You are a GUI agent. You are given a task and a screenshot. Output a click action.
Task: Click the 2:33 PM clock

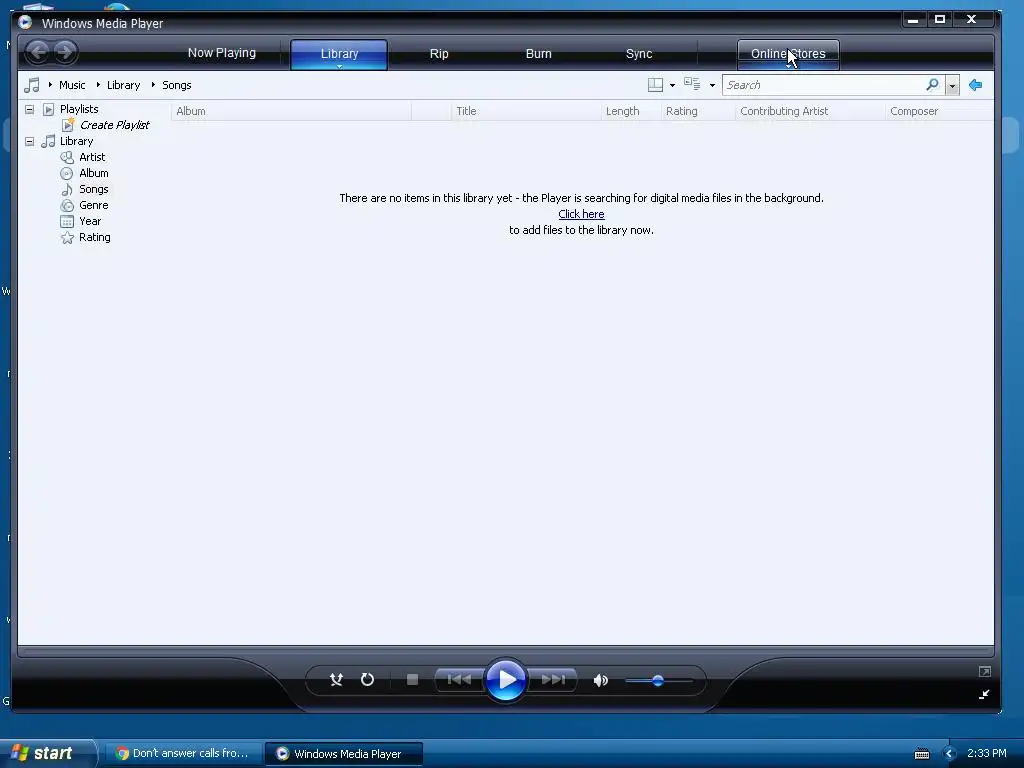tap(987, 753)
